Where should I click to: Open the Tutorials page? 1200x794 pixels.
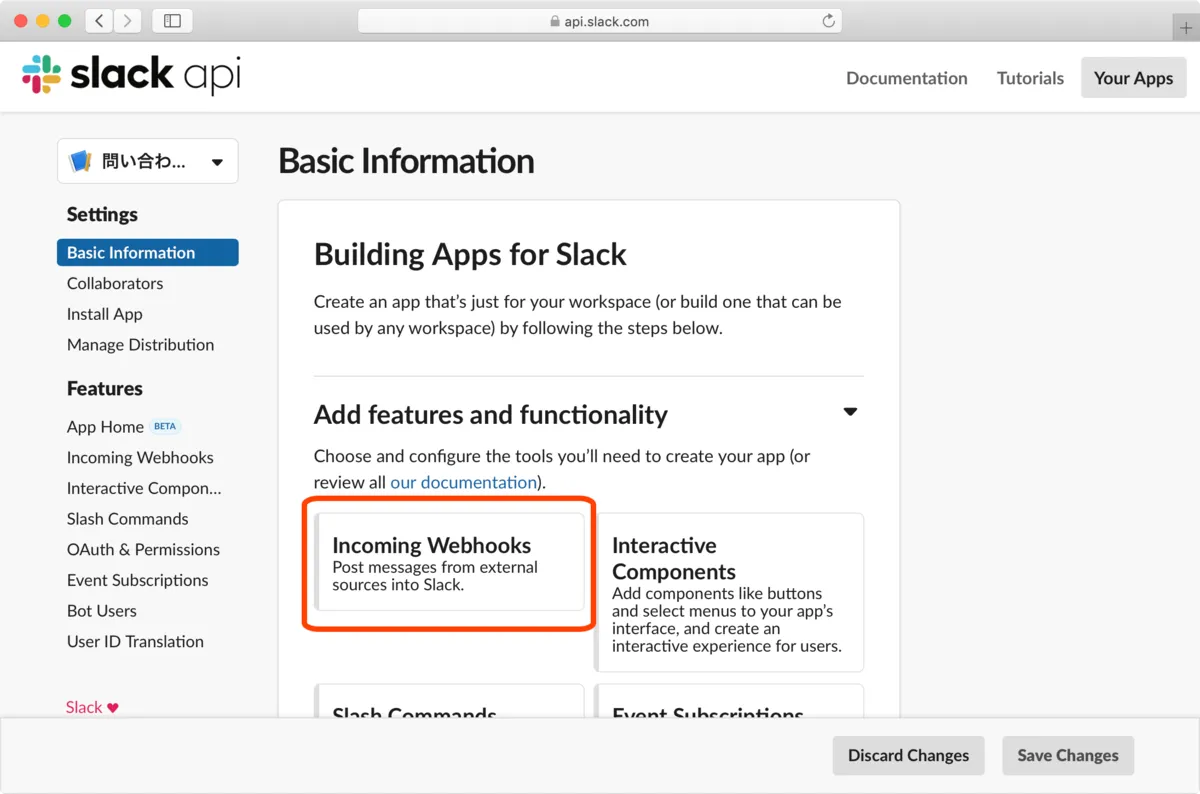pos(1030,78)
